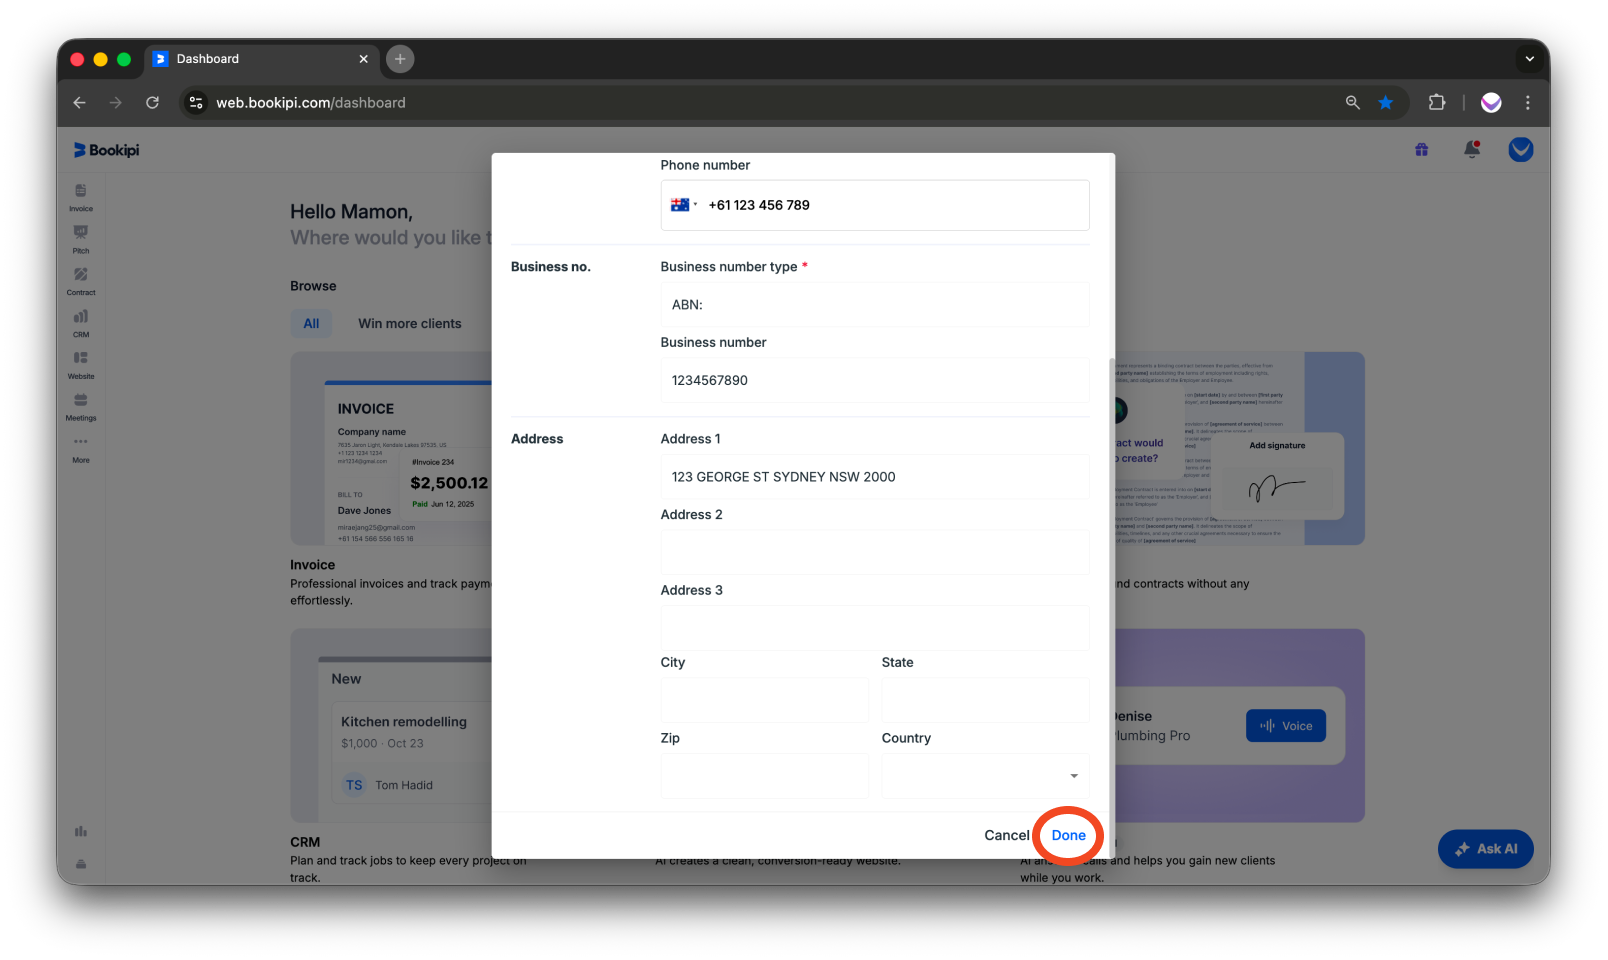Viewport: 1608px width, 960px height.
Task: Open the Website builder in the sidebar
Action: [x=80, y=364]
